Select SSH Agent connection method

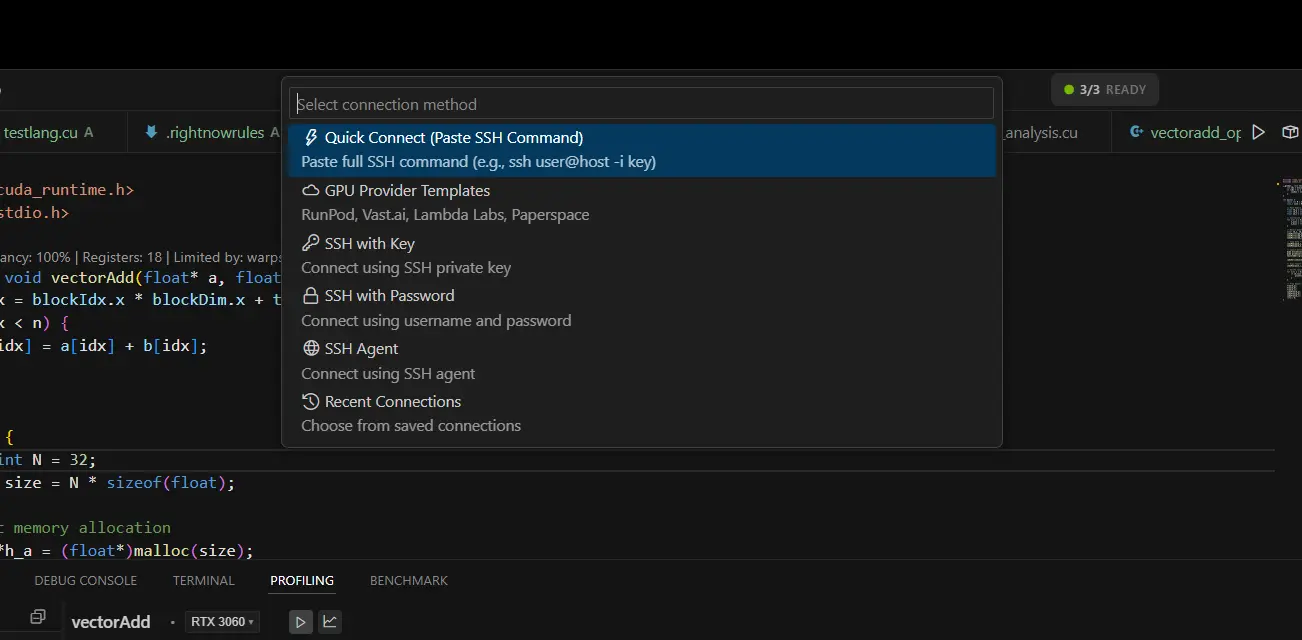[x=360, y=348]
